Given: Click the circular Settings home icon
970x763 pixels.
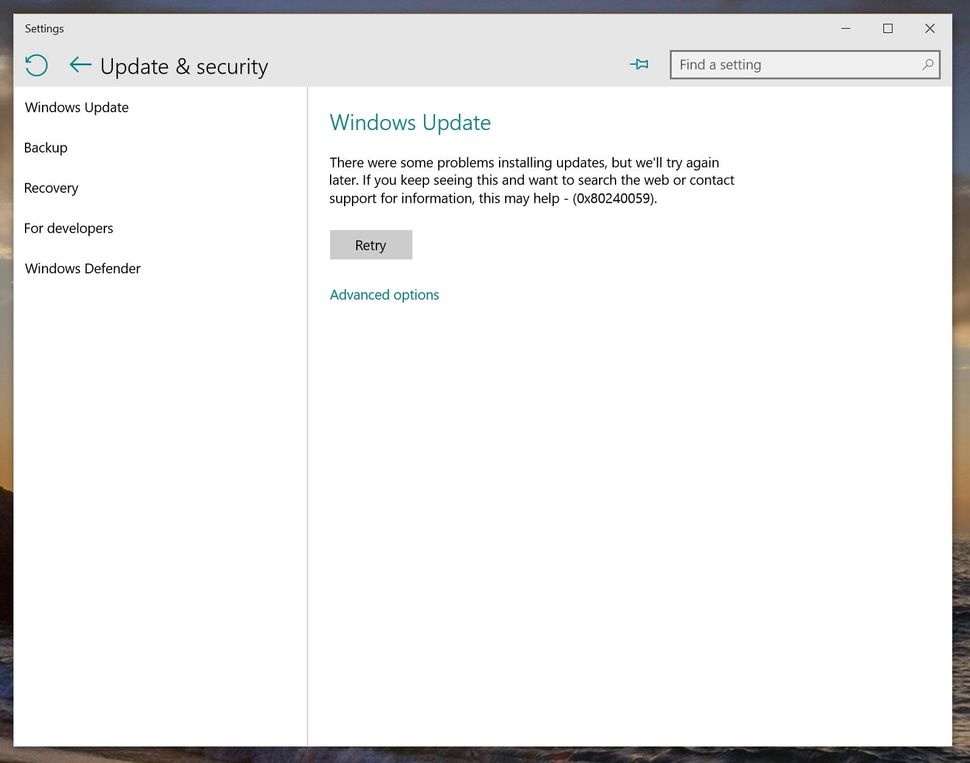Looking at the screenshot, I should tap(36, 64).
